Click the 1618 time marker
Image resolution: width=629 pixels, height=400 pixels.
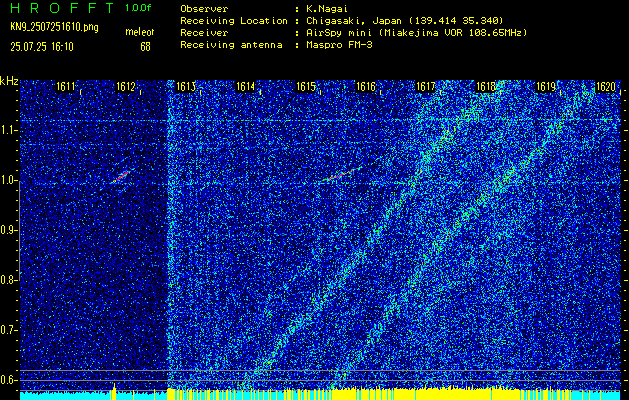[x=486, y=86]
